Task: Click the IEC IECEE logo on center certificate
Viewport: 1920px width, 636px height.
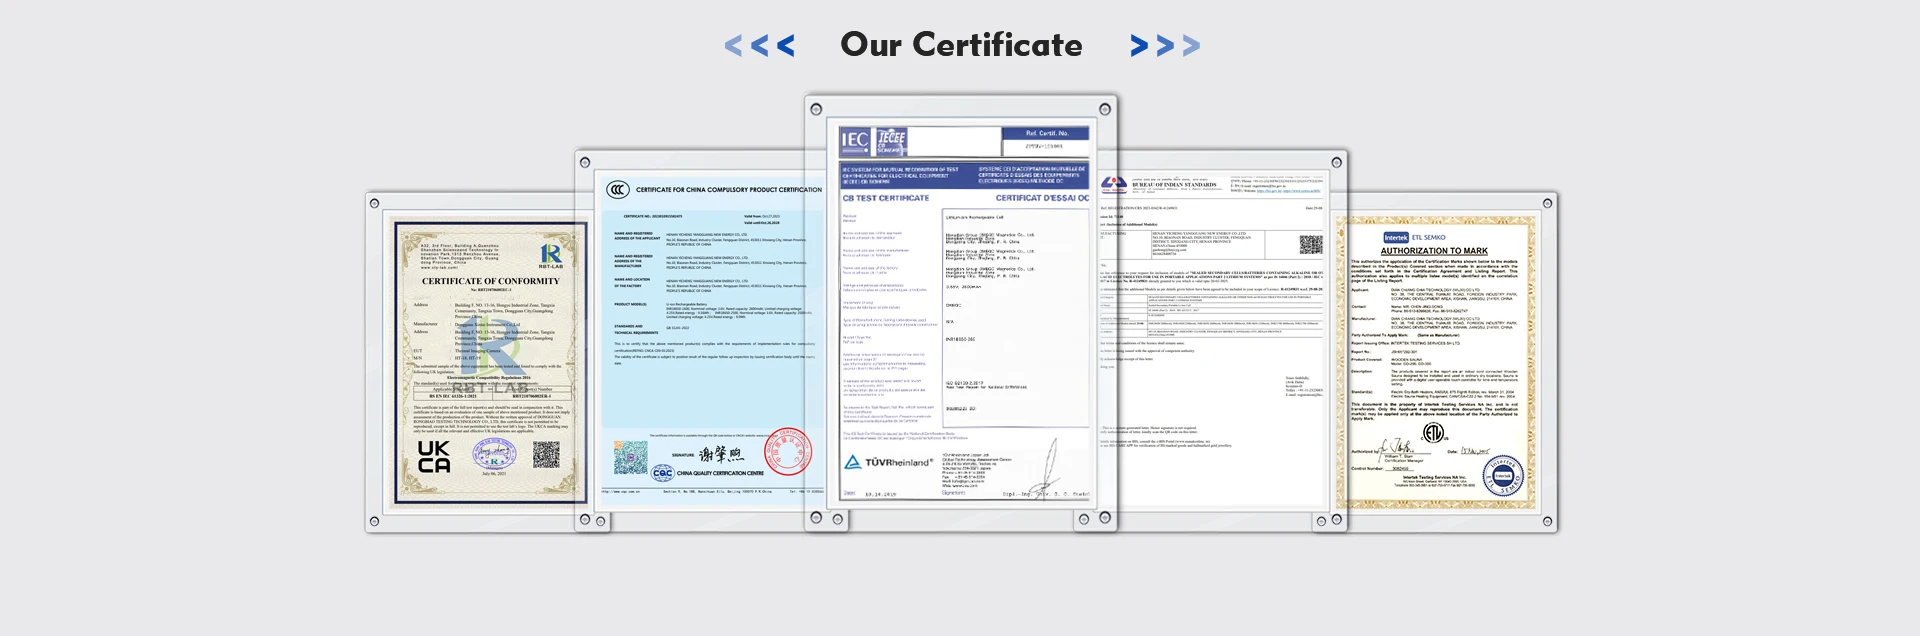Action: 874,141
